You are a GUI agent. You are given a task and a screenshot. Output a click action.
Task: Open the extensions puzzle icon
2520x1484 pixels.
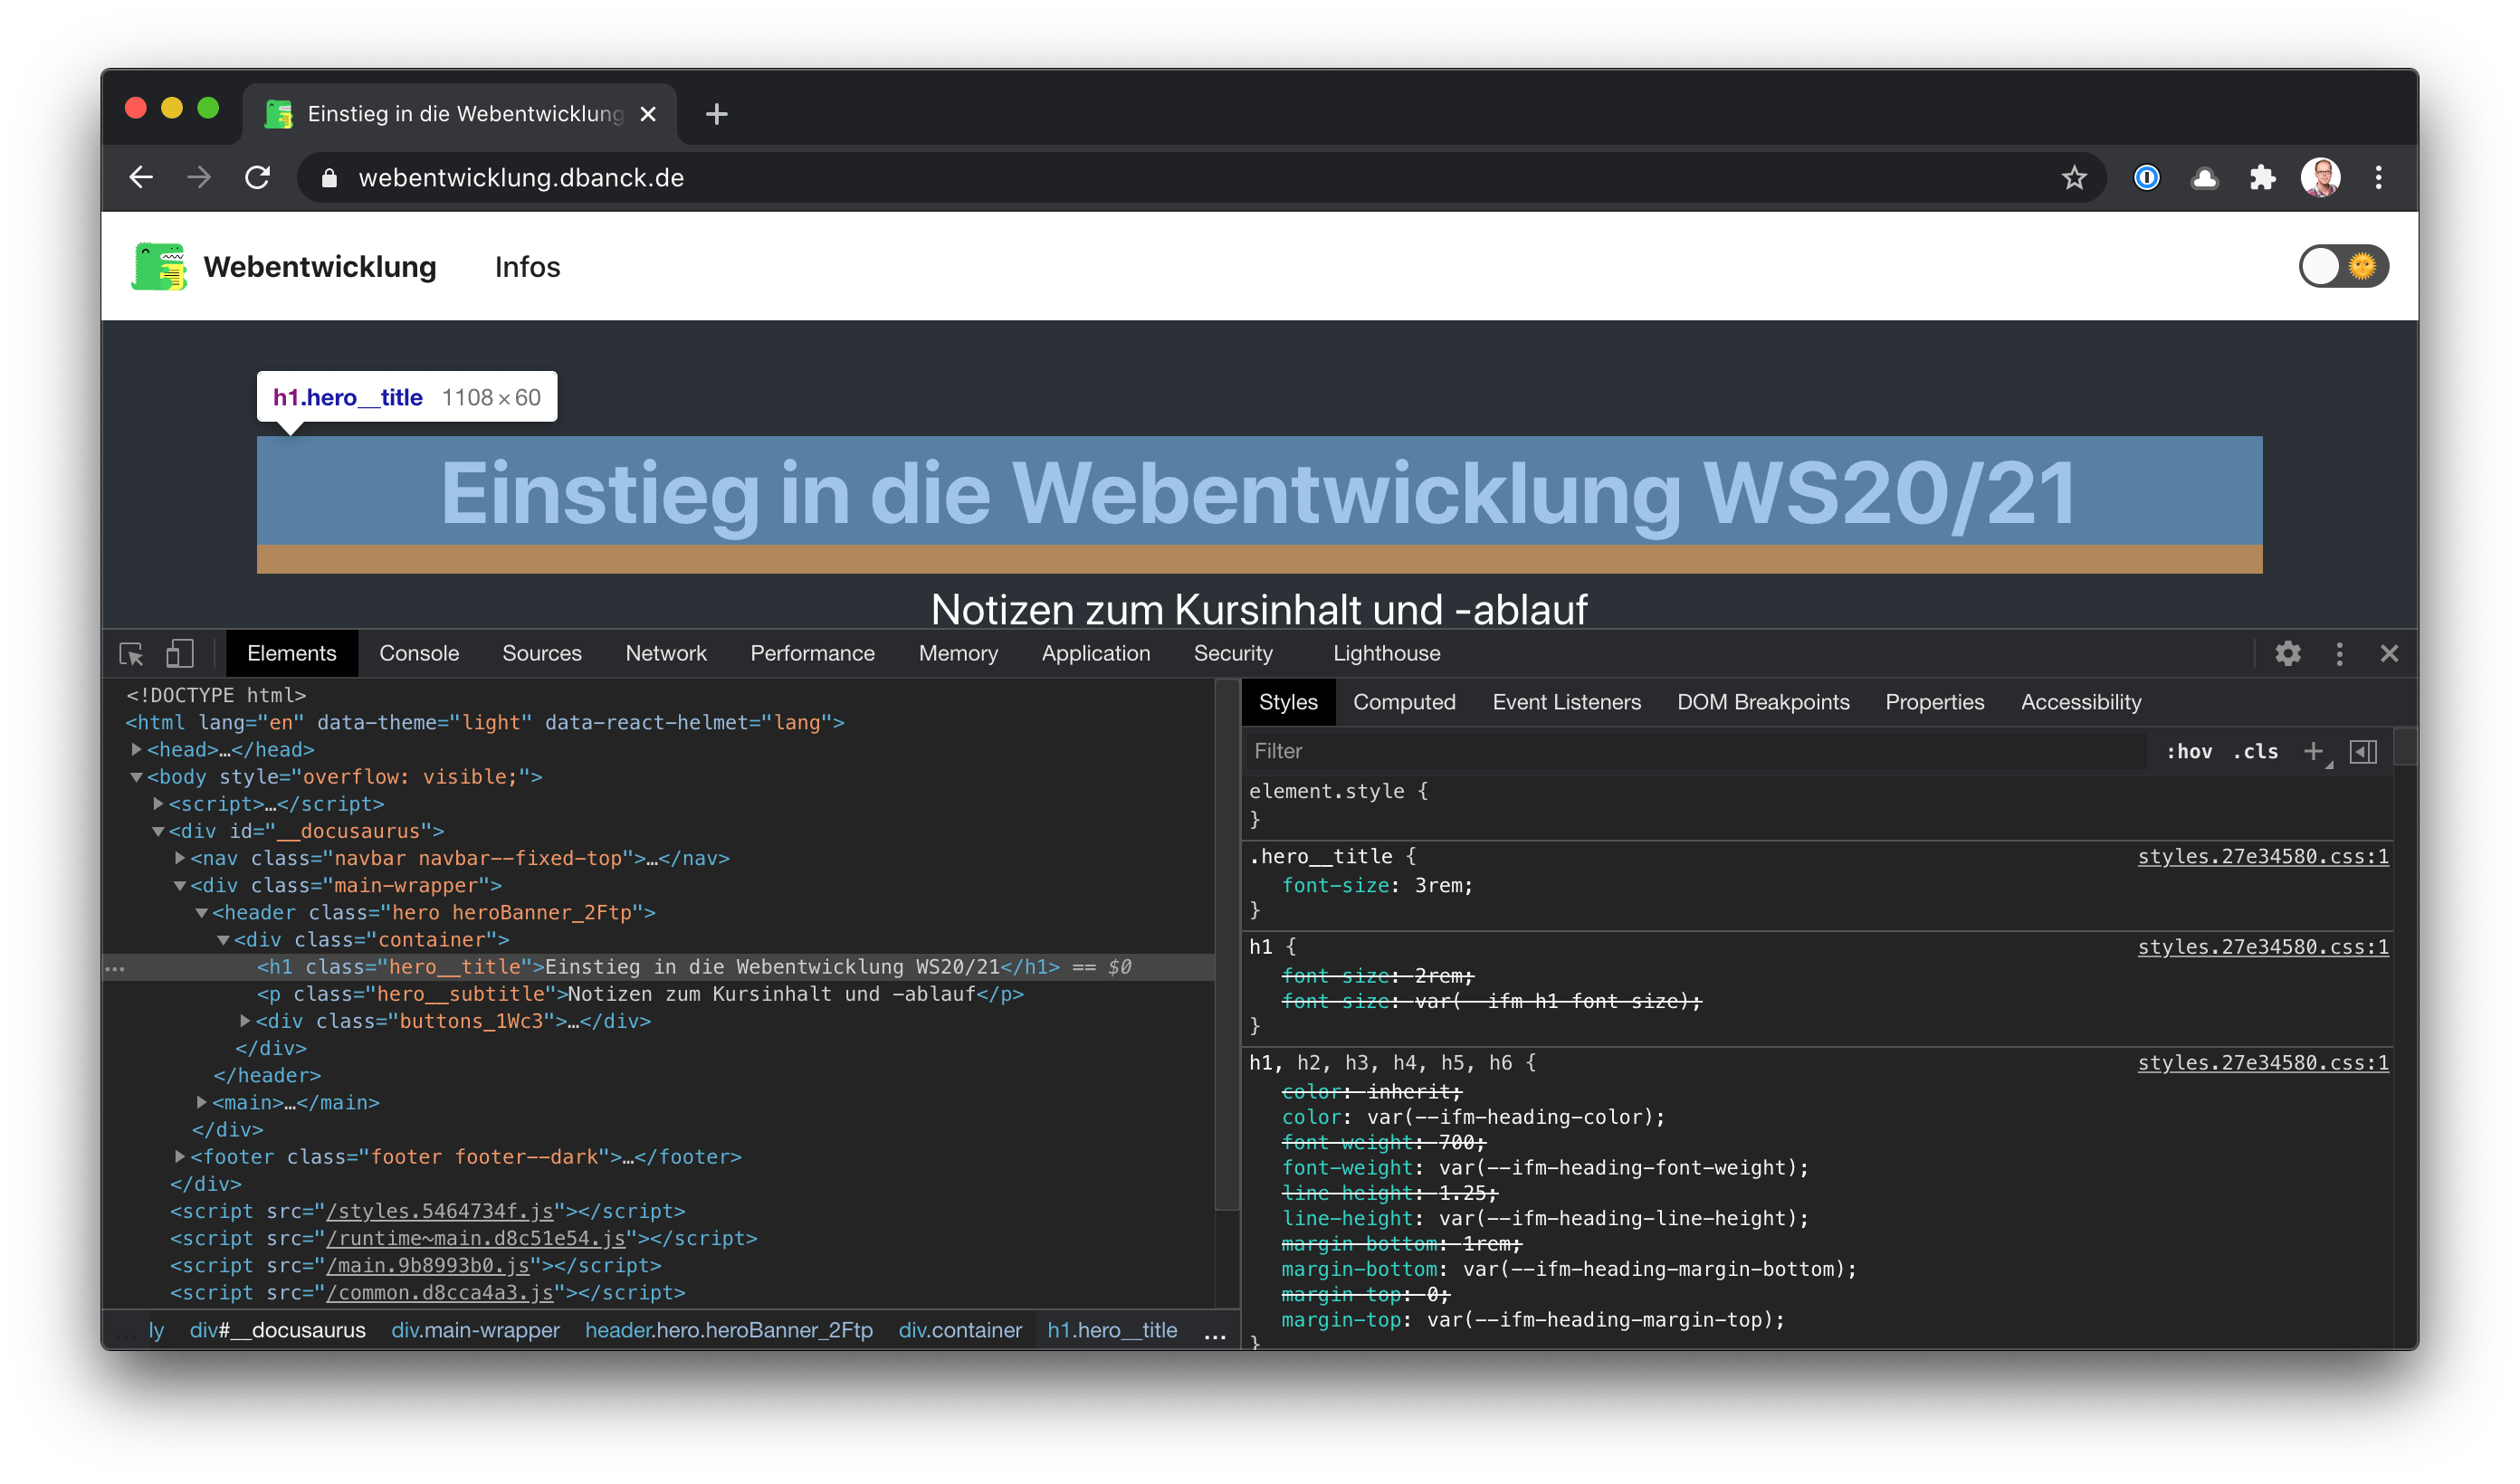[2262, 178]
